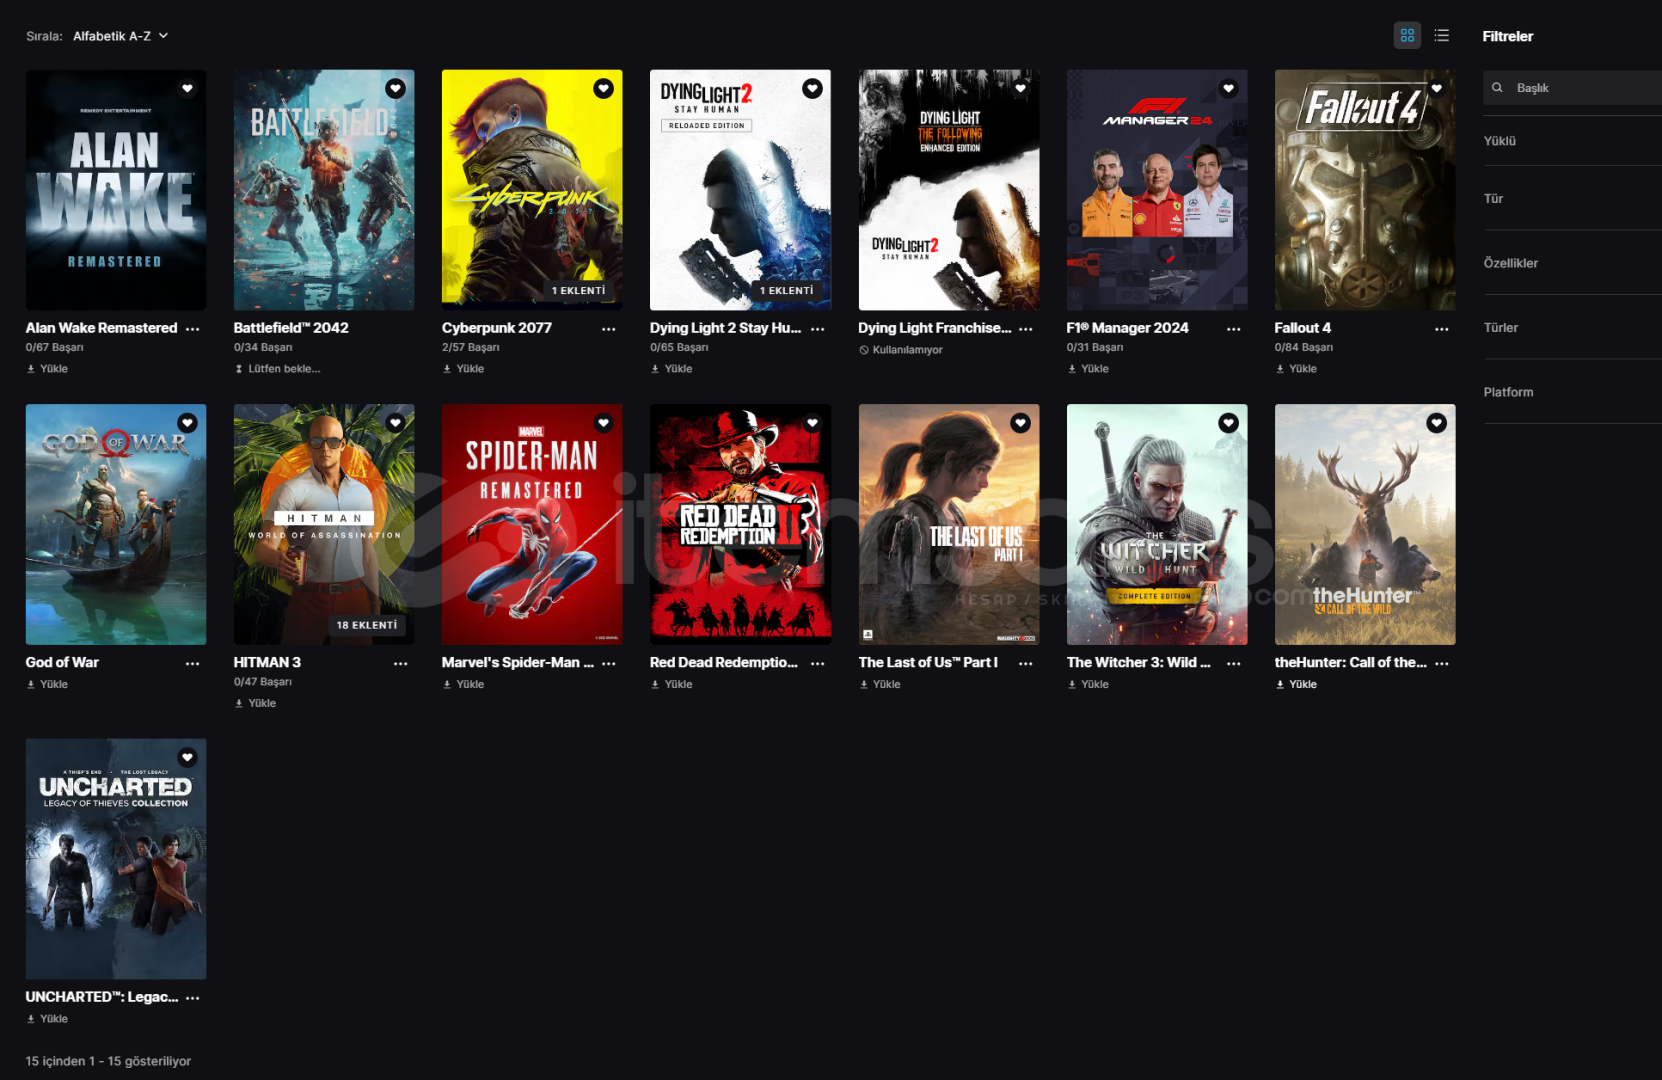Click Yükle under F1 Manager 2024
The image size is (1662, 1080).
tap(1088, 369)
